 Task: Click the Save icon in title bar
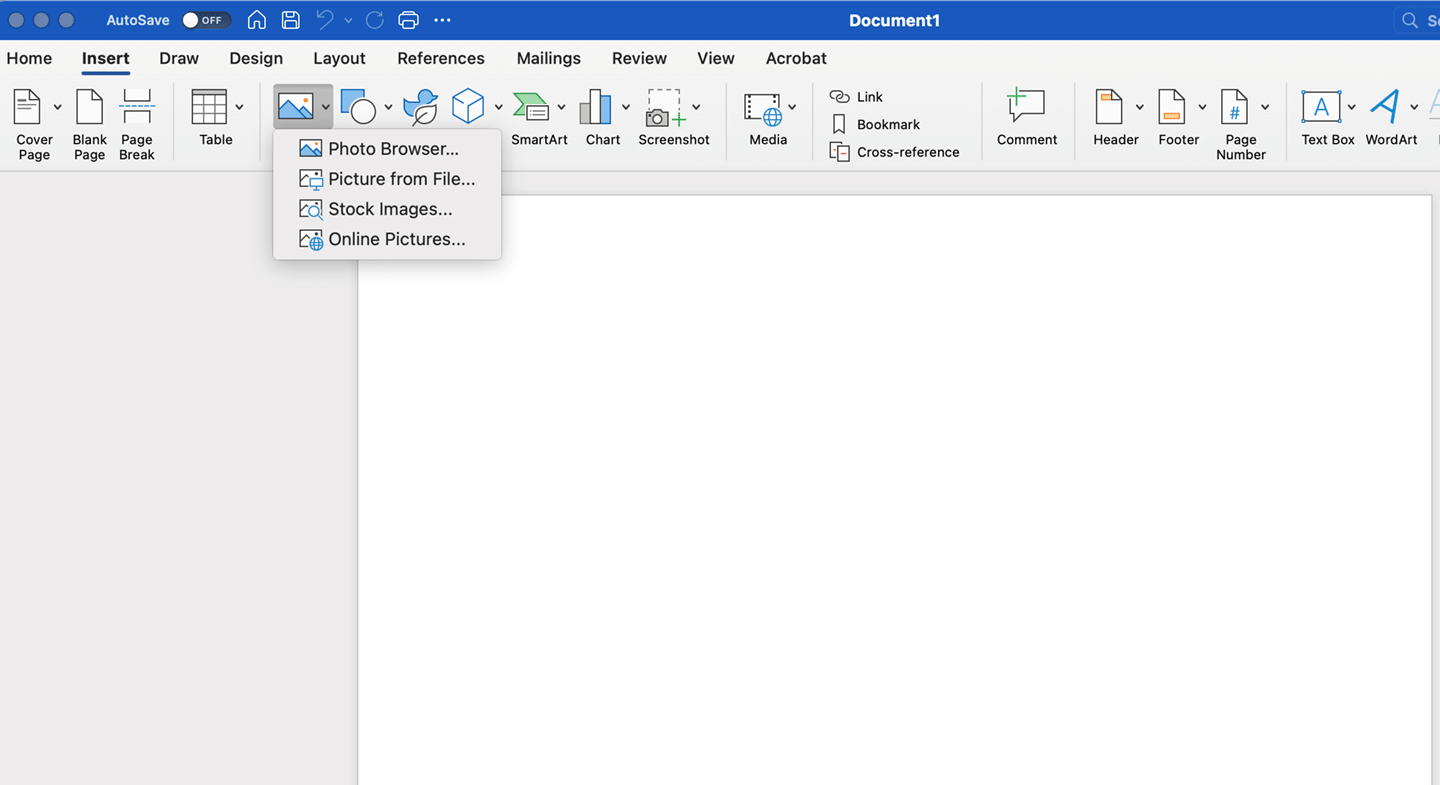click(290, 20)
